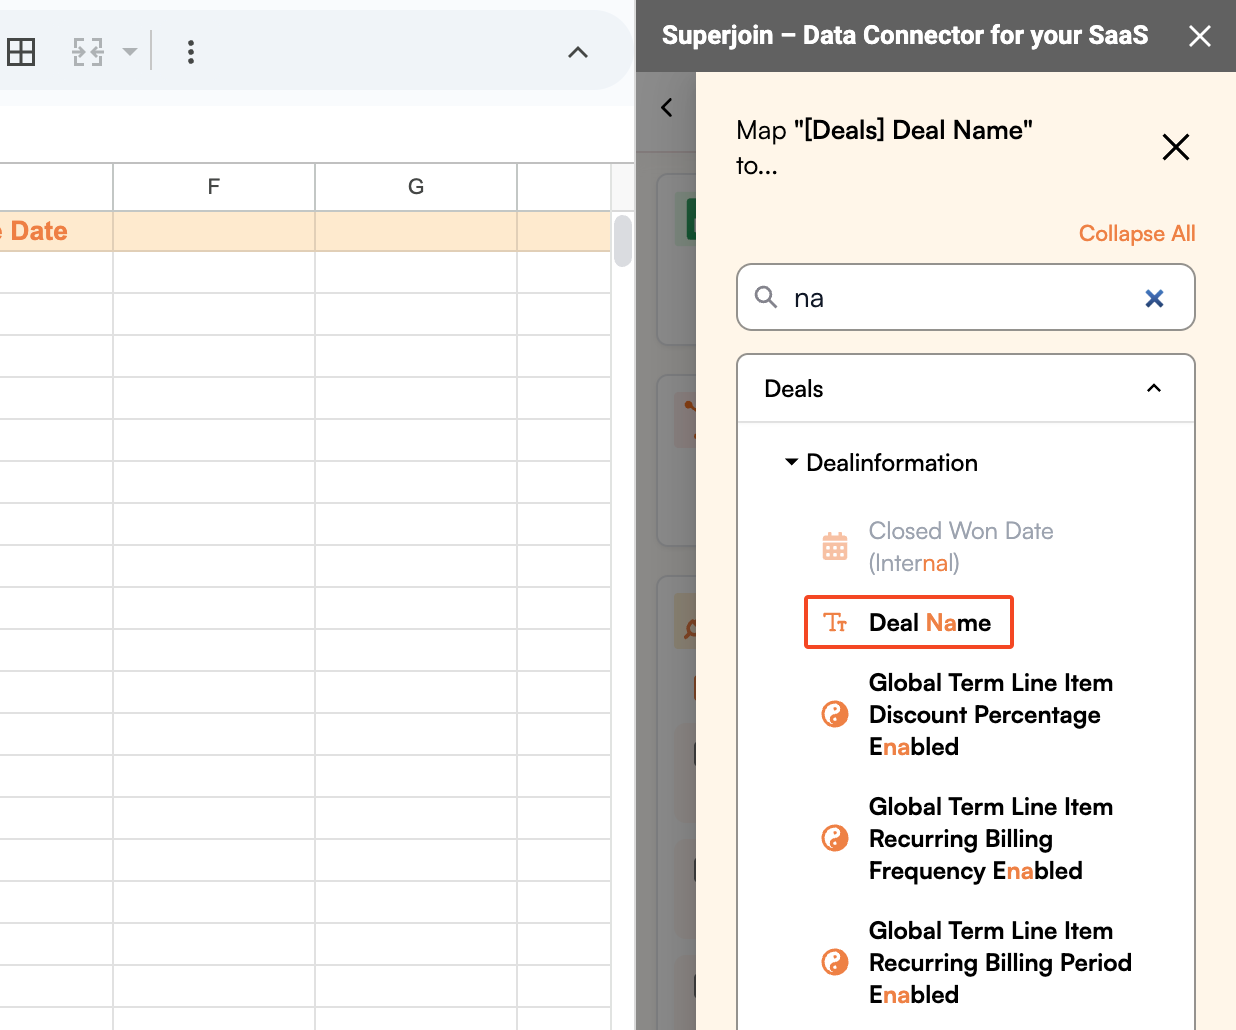Select column F header
Image resolution: width=1236 pixels, height=1030 pixels.
[x=214, y=187]
